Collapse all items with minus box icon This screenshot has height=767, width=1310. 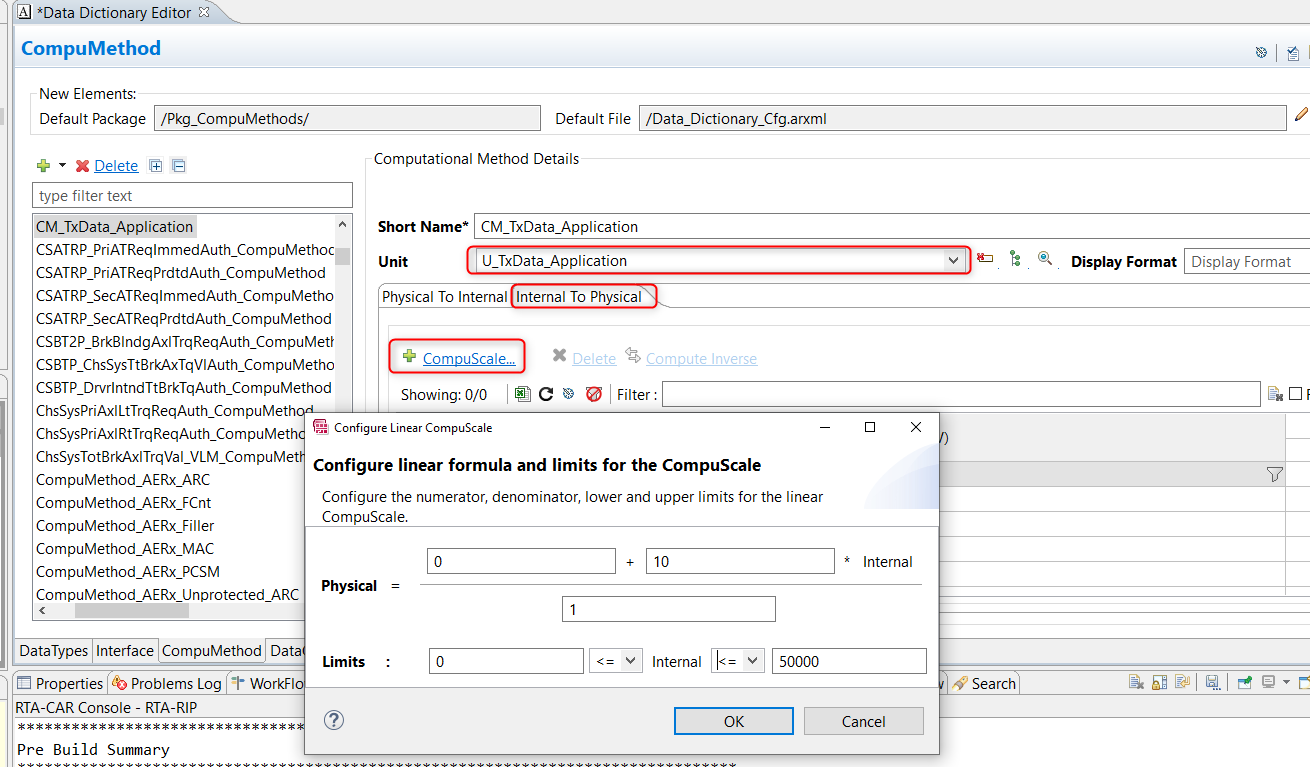coord(178,166)
